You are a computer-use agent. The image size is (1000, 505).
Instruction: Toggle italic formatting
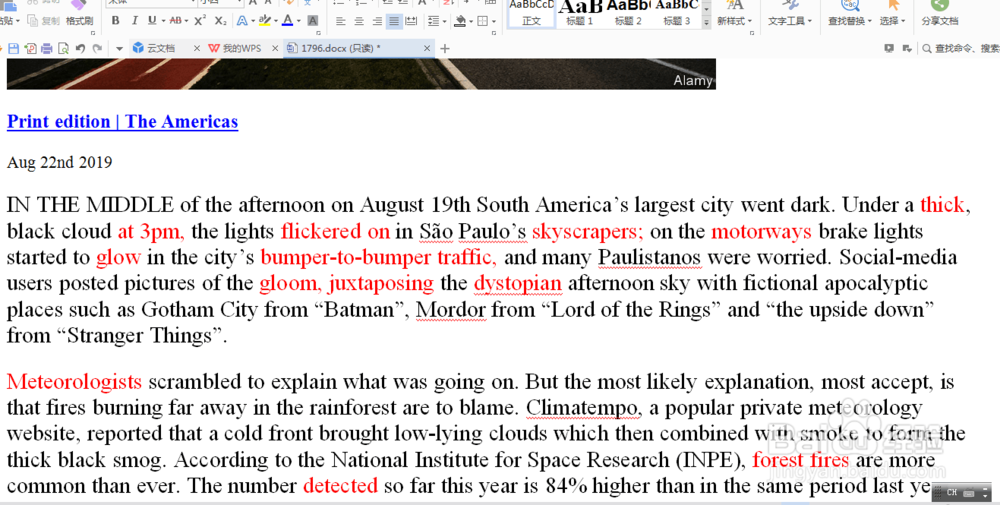pos(134,20)
